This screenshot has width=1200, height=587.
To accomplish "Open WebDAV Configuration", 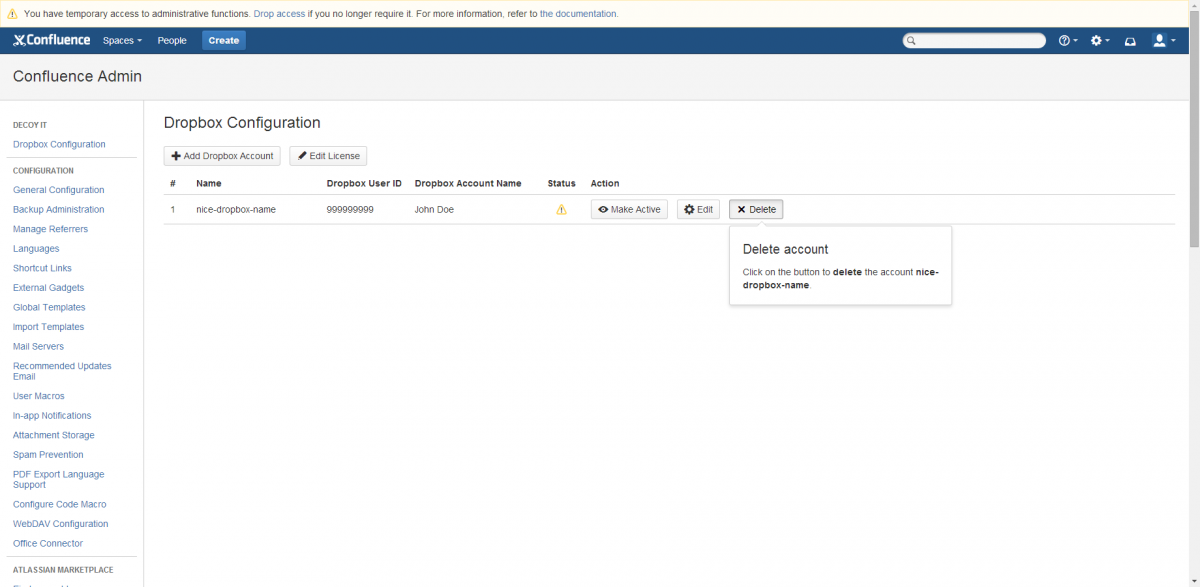I will [x=60, y=524].
